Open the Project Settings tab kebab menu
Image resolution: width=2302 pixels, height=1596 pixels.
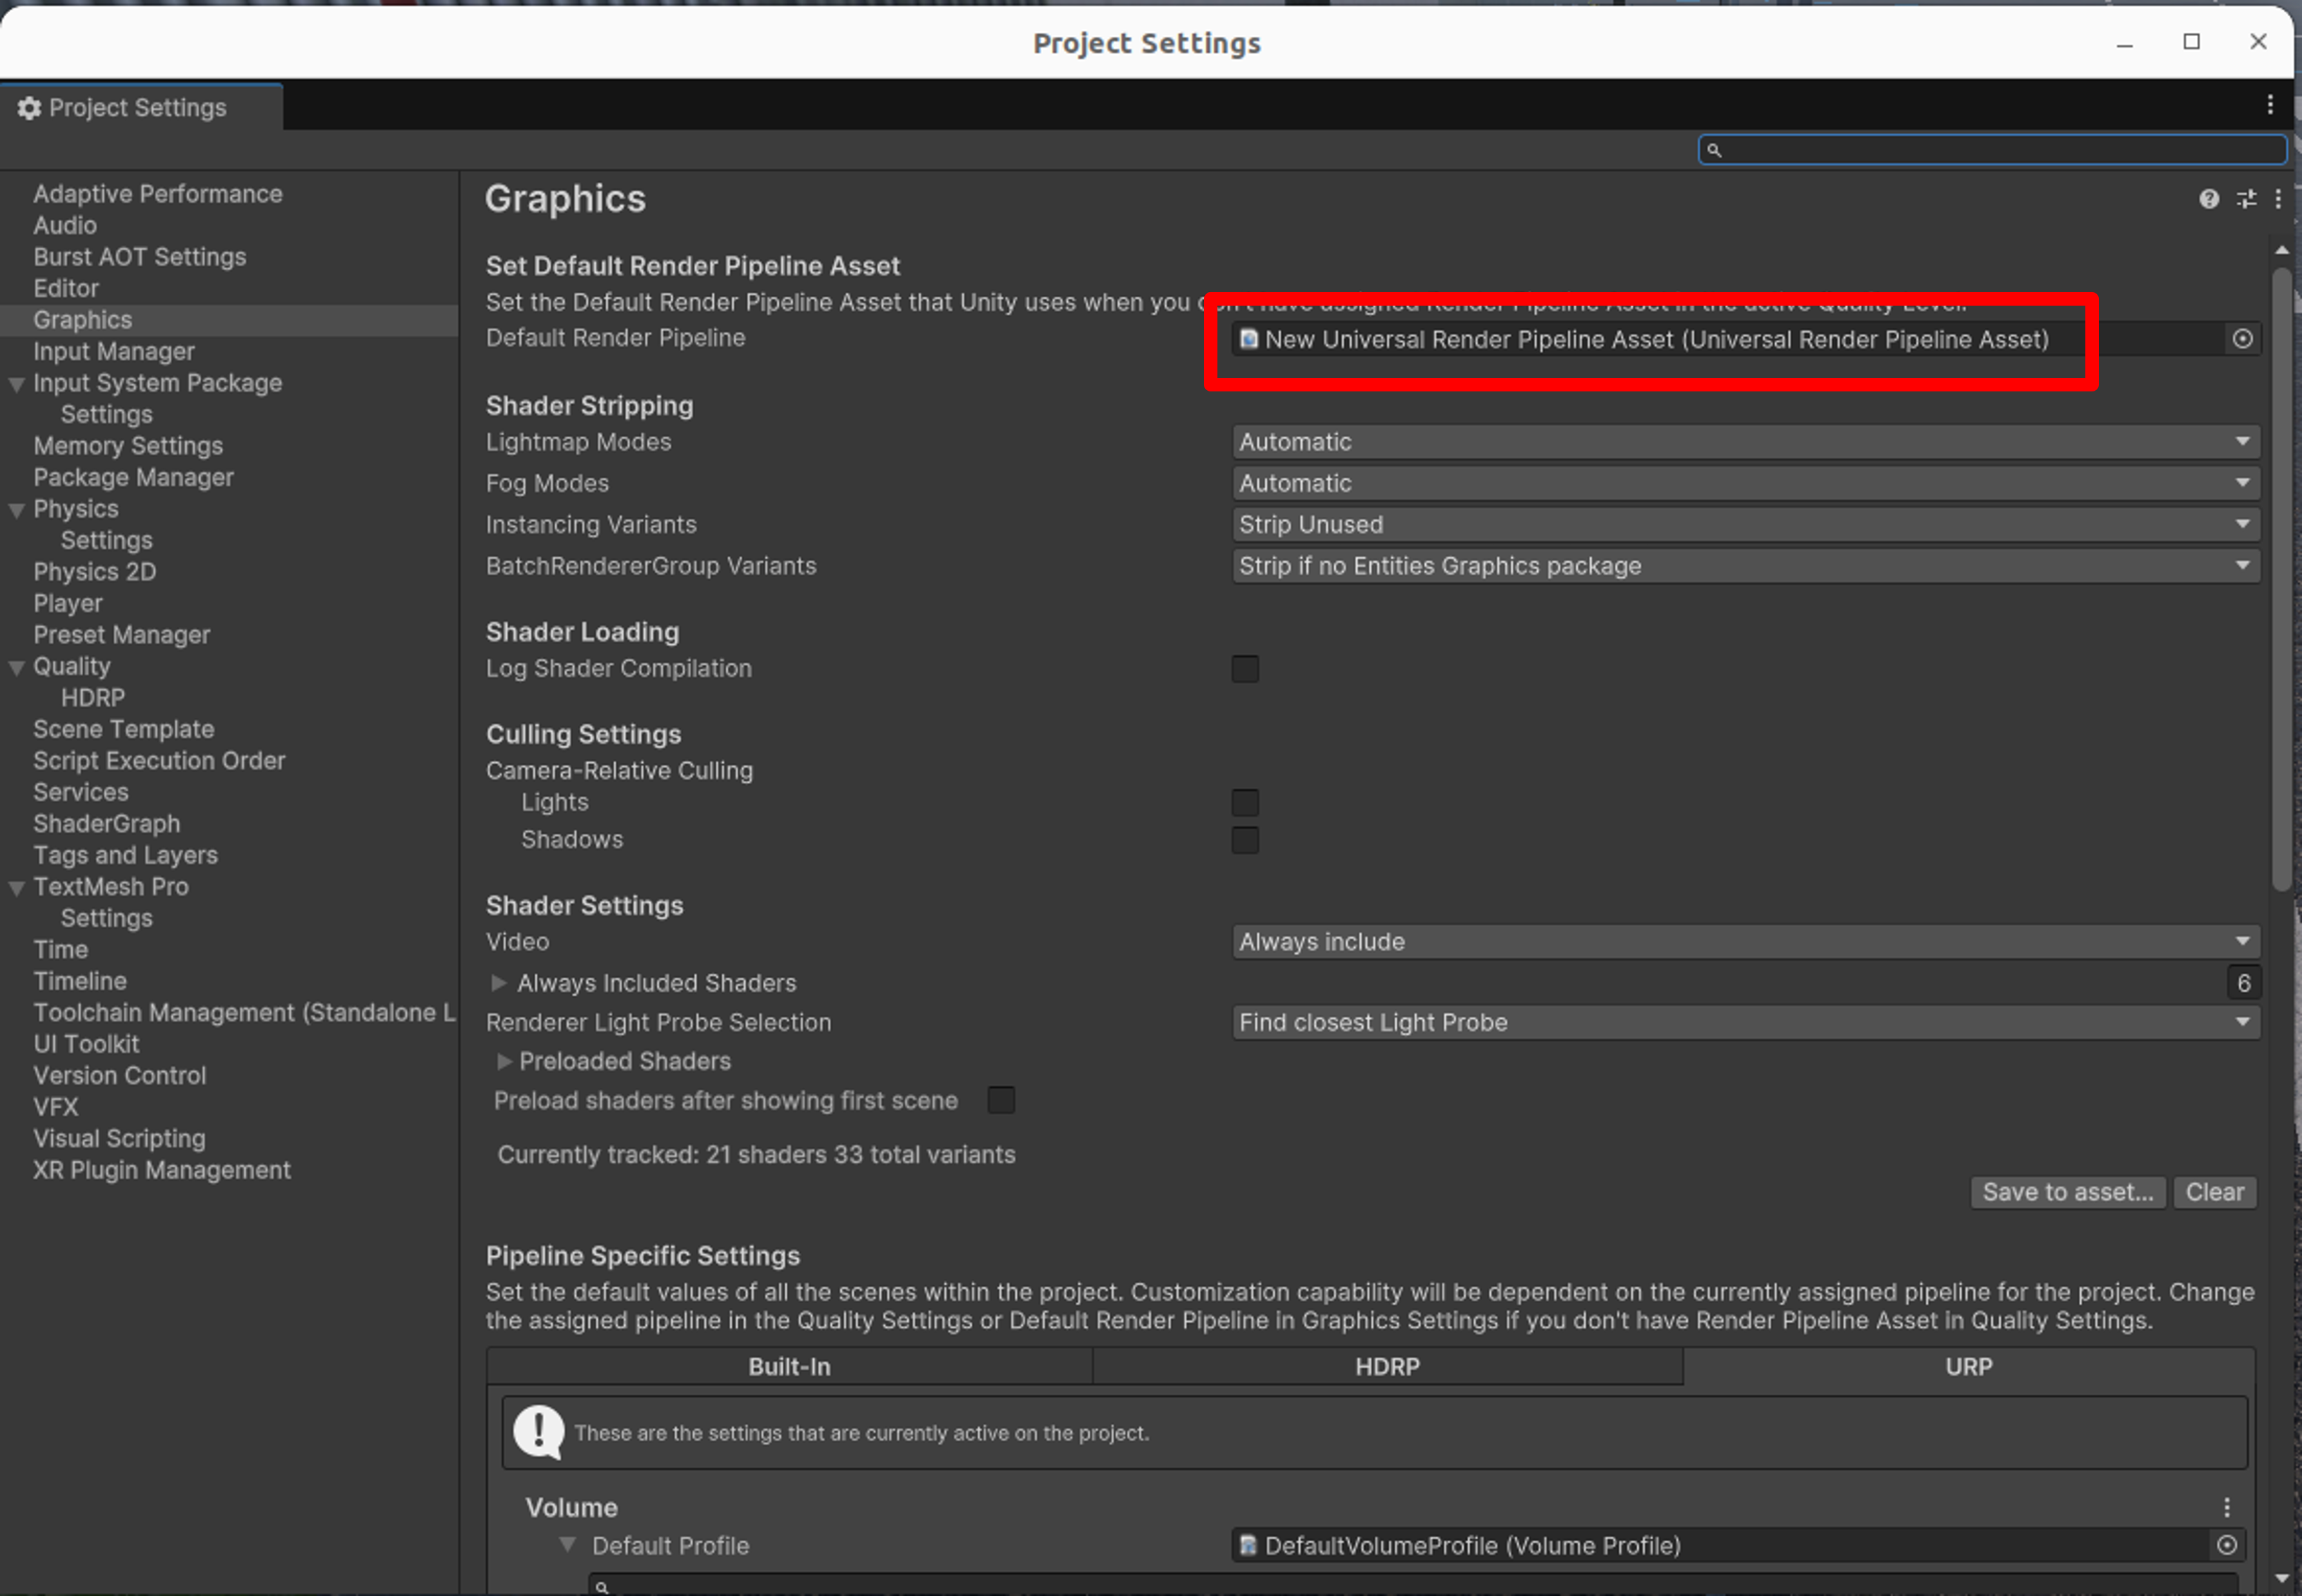[2270, 105]
